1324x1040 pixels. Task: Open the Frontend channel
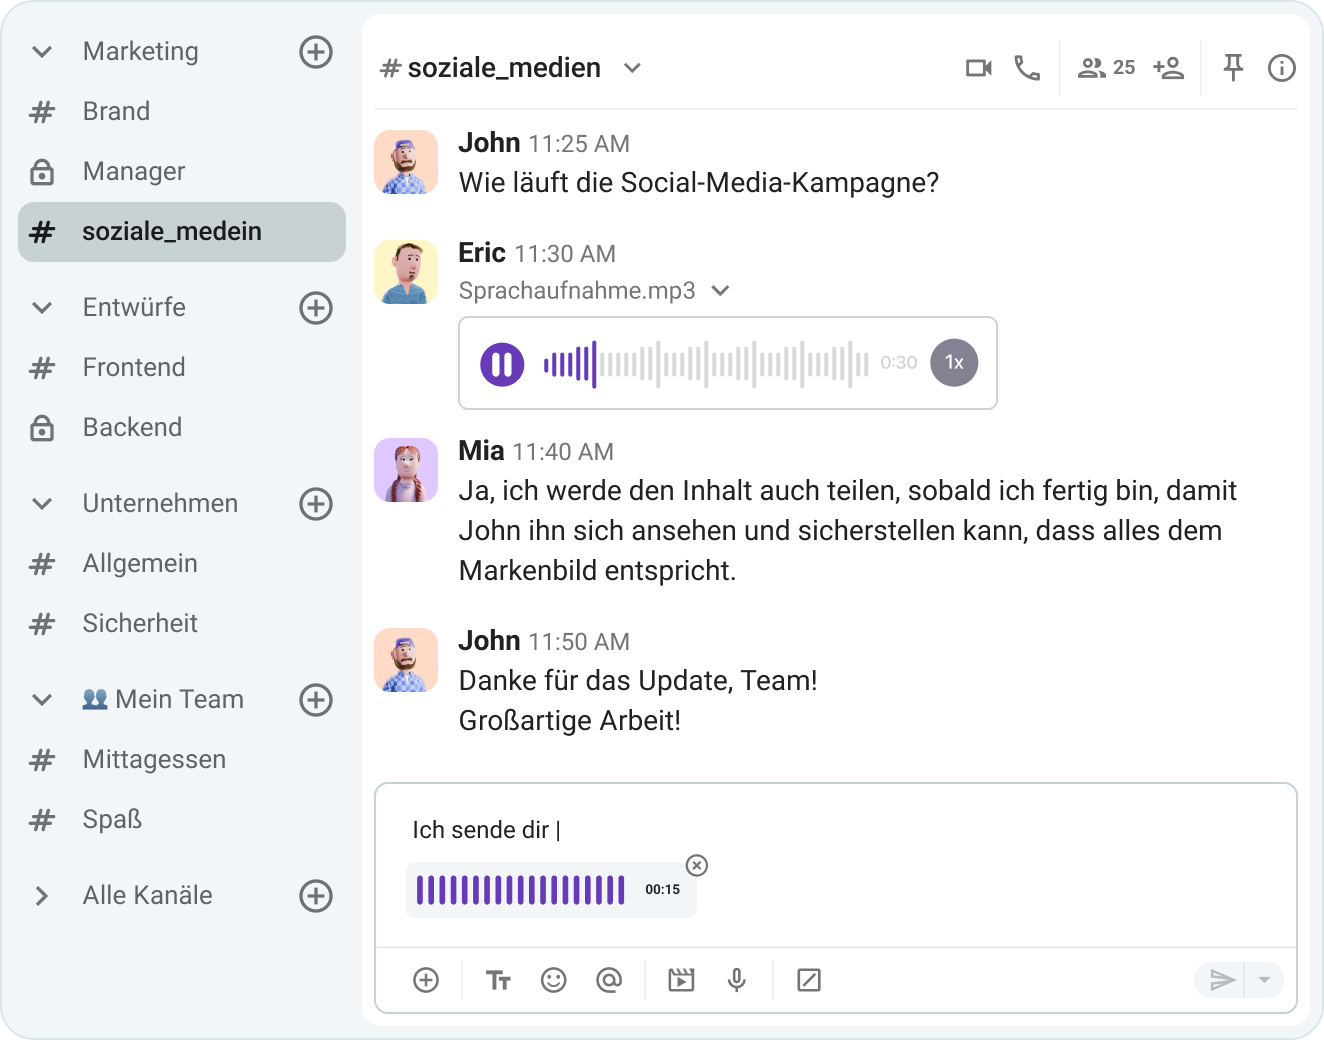[134, 367]
